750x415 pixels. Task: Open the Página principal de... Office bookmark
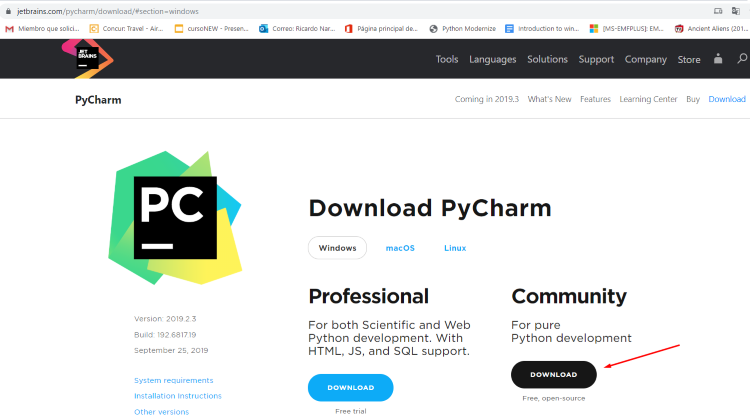coord(381,29)
